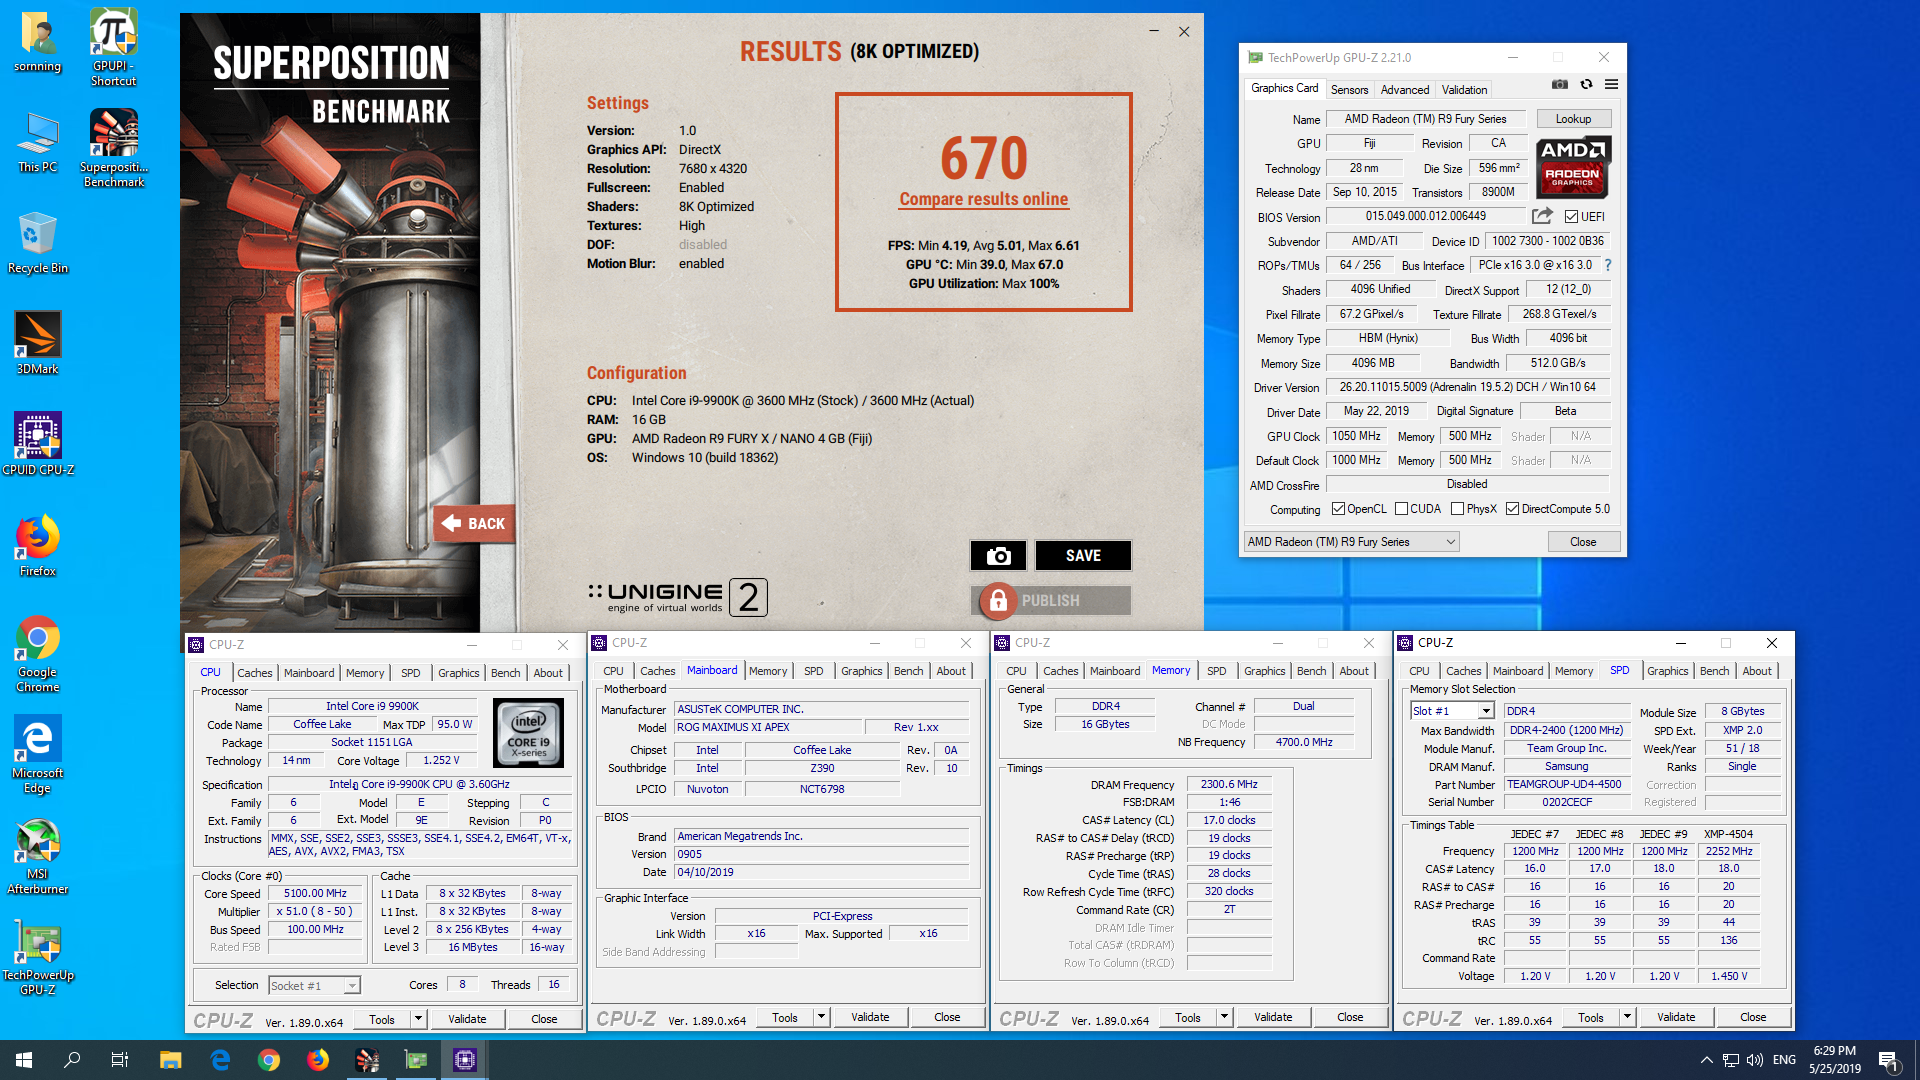
Task: Click the BIOS export share icon in GPU-Z
Action: point(1542,216)
